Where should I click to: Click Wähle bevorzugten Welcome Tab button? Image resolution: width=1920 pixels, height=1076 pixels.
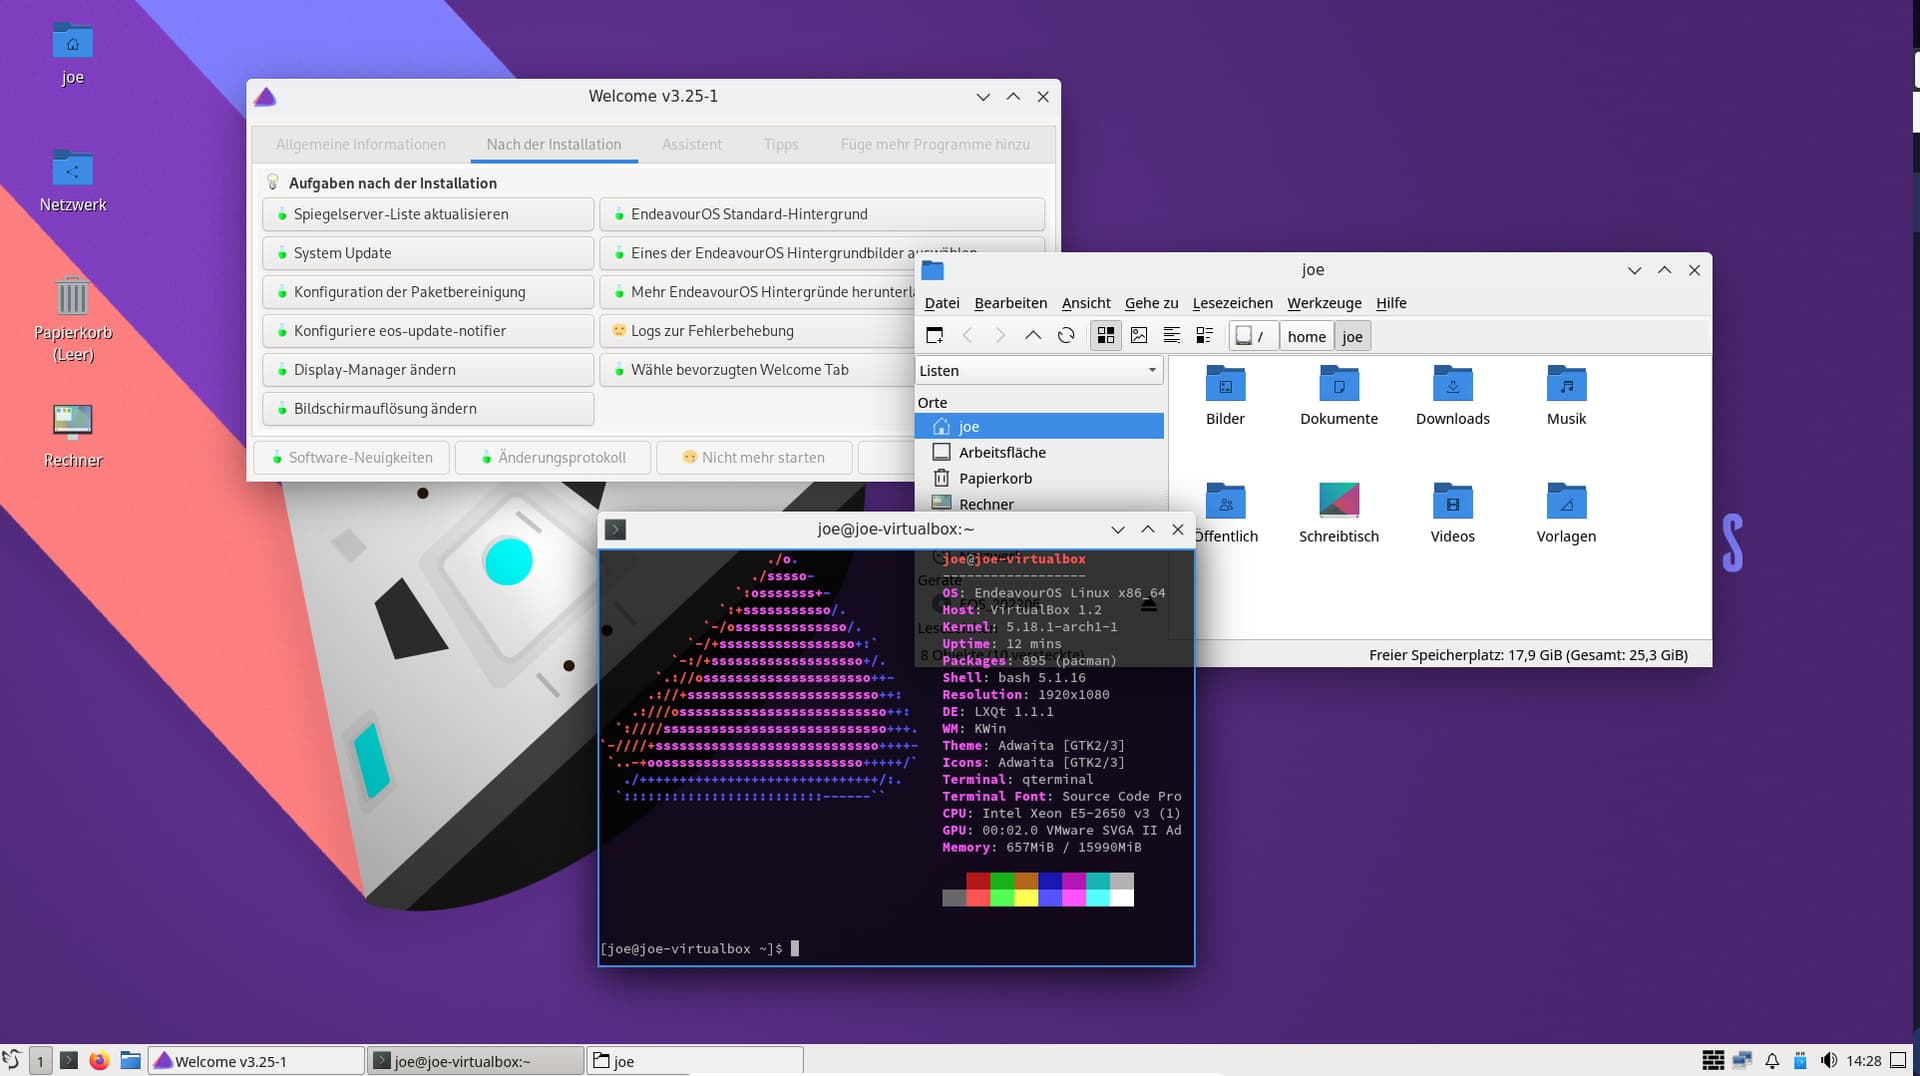click(757, 370)
